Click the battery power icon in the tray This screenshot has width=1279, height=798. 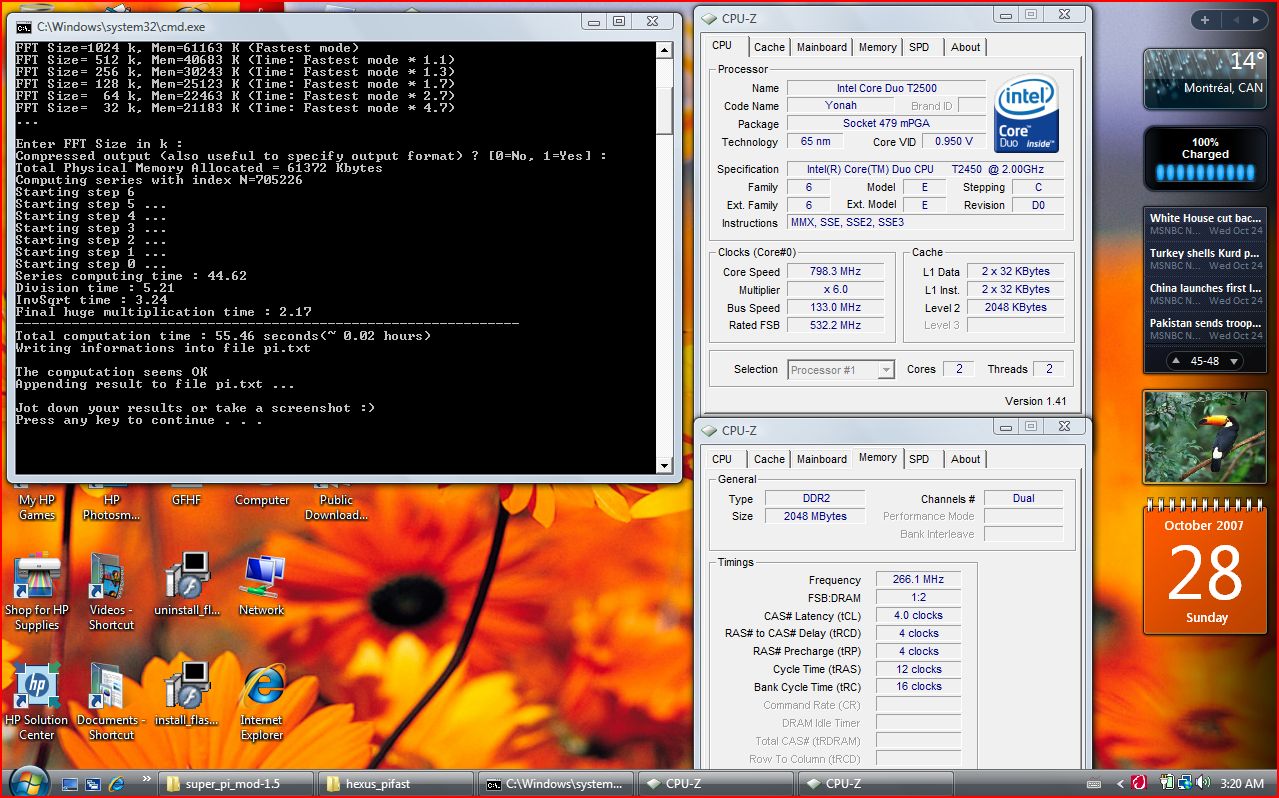[x=1166, y=784]
